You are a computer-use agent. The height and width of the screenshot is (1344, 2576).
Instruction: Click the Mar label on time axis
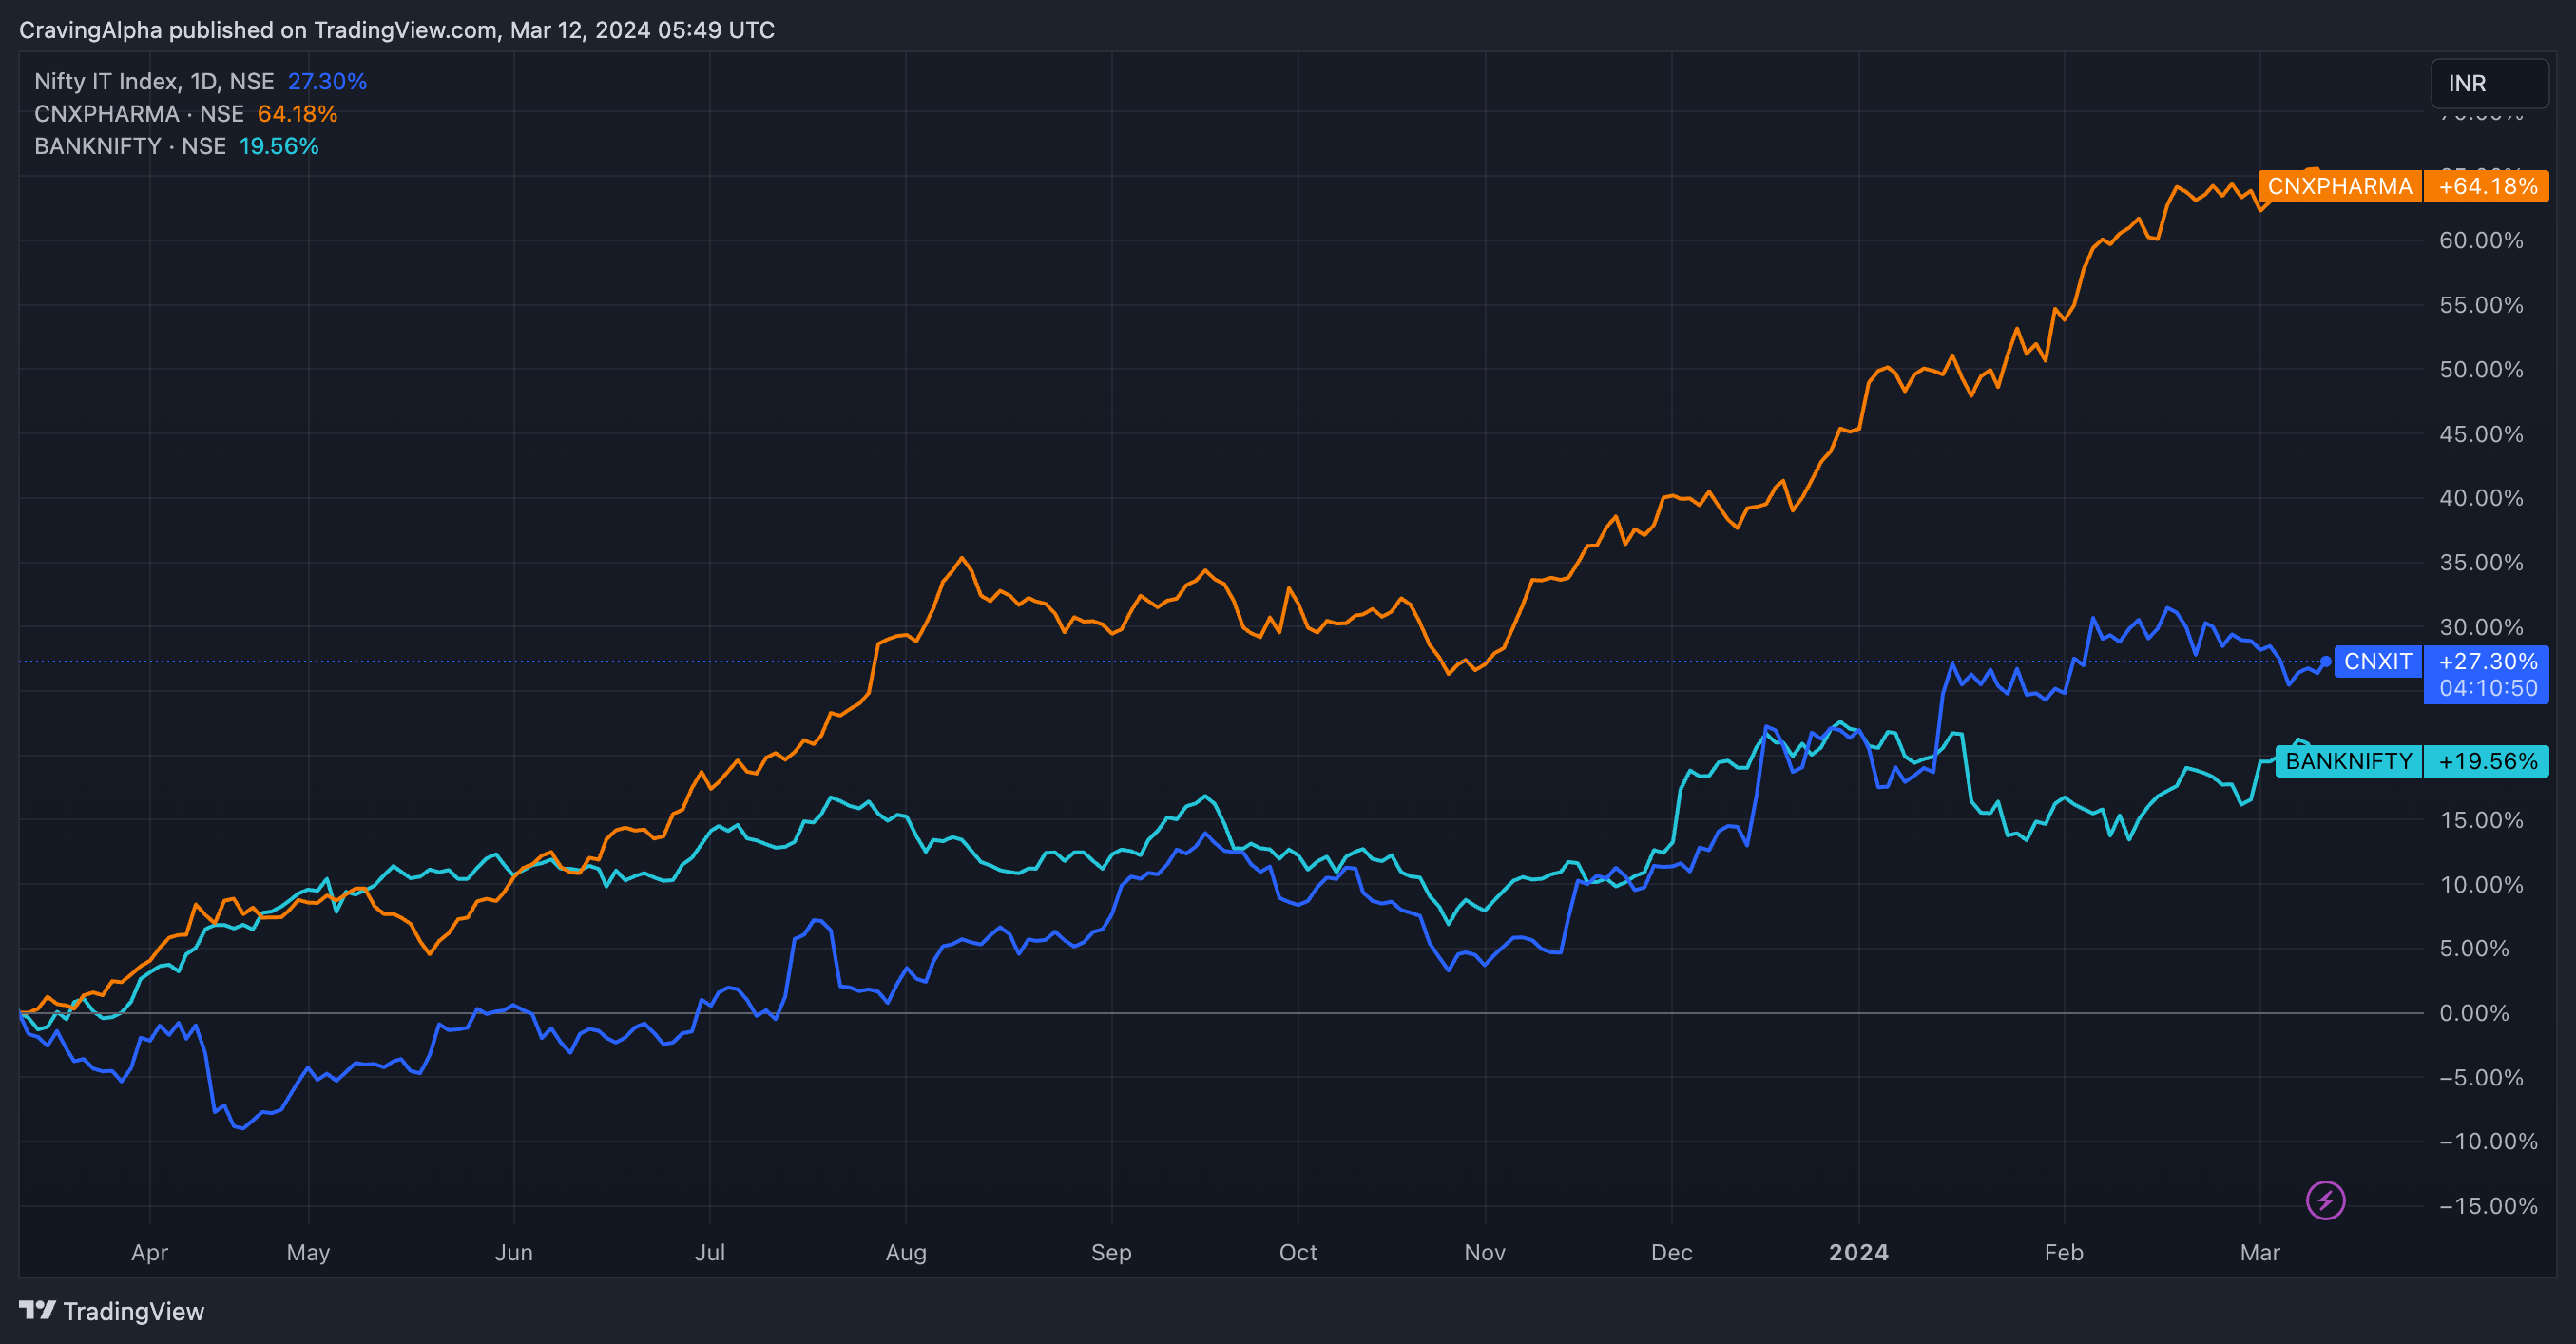tap(2260, 1252)
